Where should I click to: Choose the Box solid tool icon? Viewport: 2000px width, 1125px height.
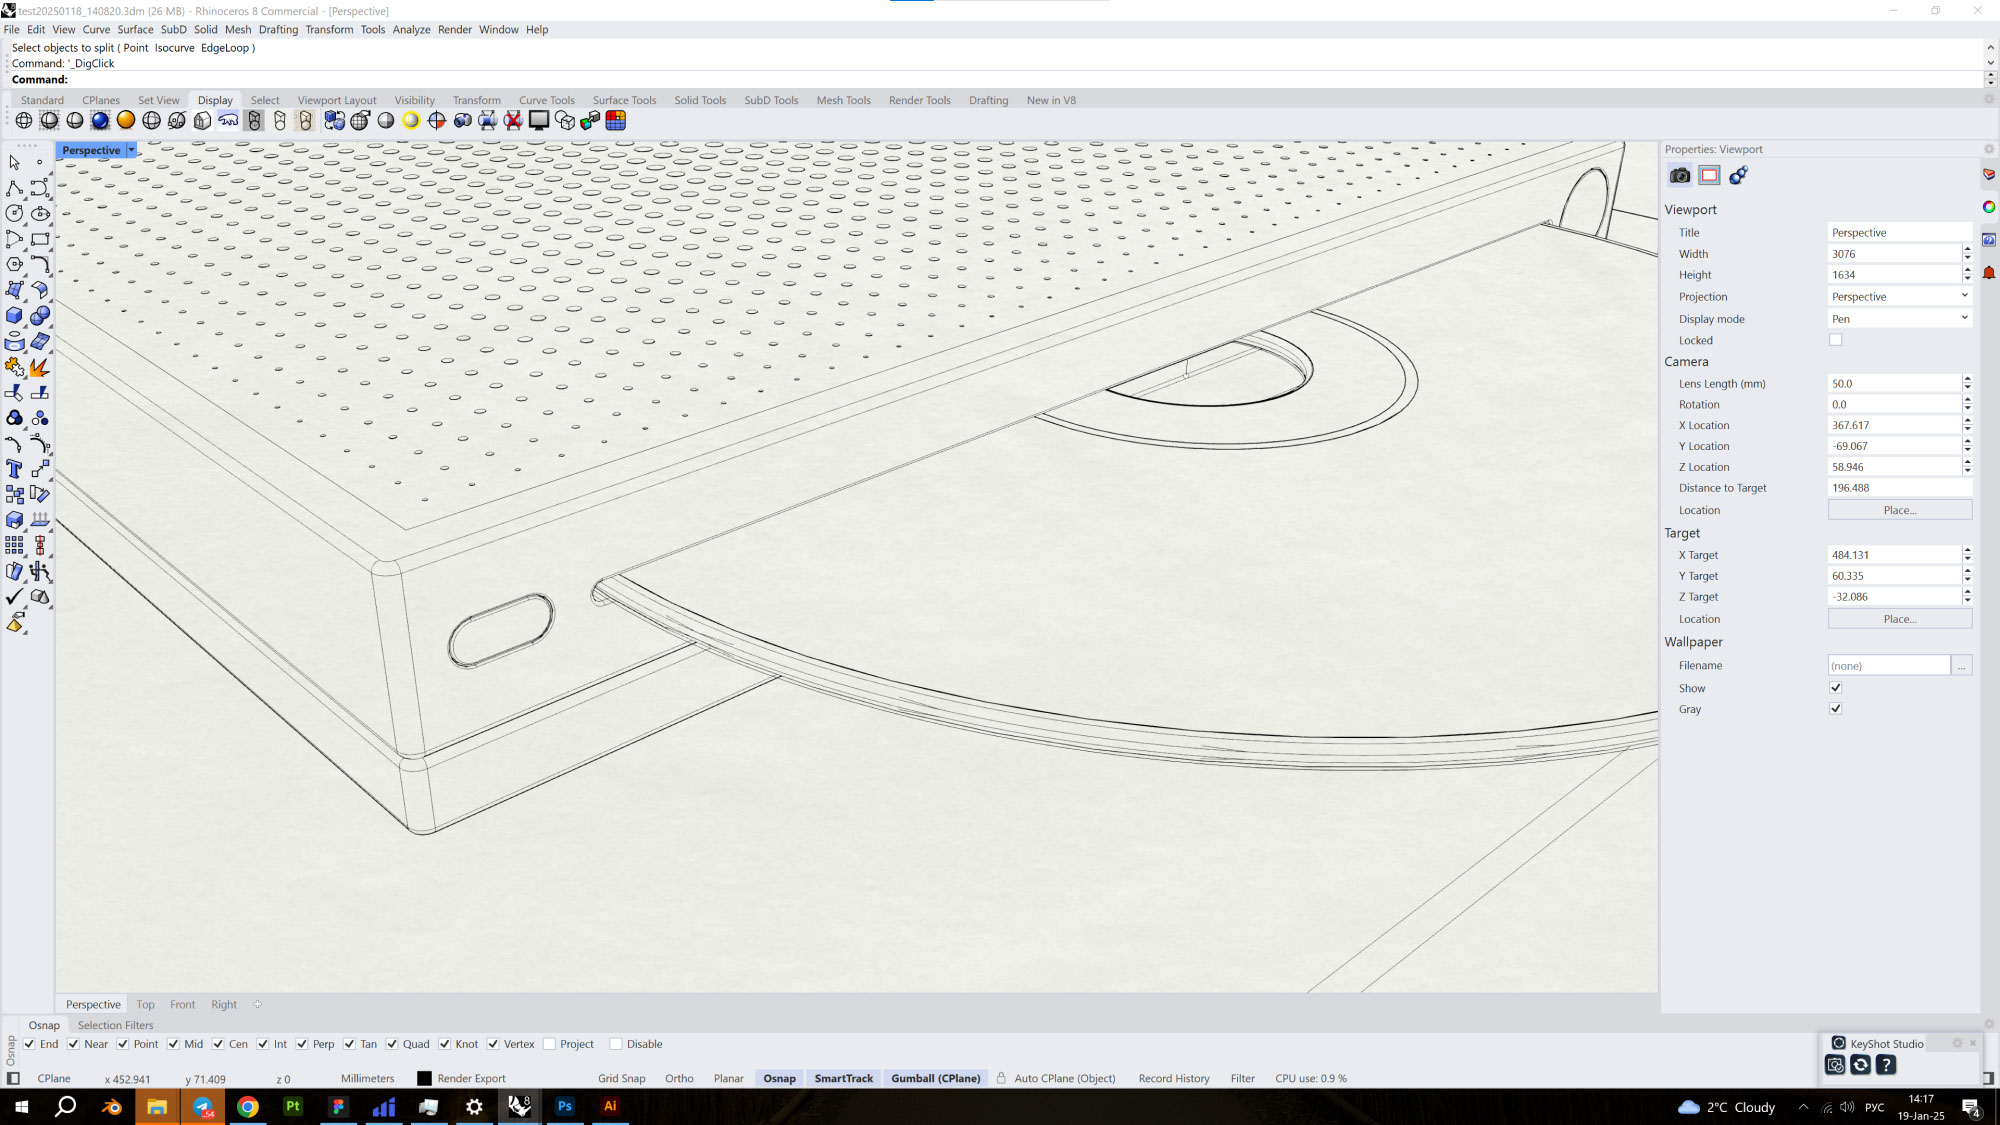click(x=14, y=316)
